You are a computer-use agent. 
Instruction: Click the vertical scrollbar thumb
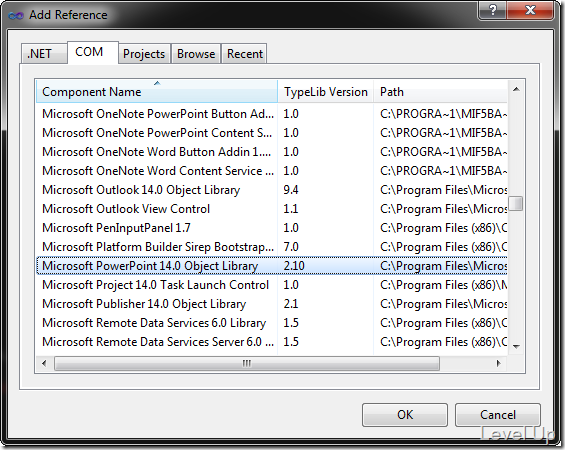(516, 204)
